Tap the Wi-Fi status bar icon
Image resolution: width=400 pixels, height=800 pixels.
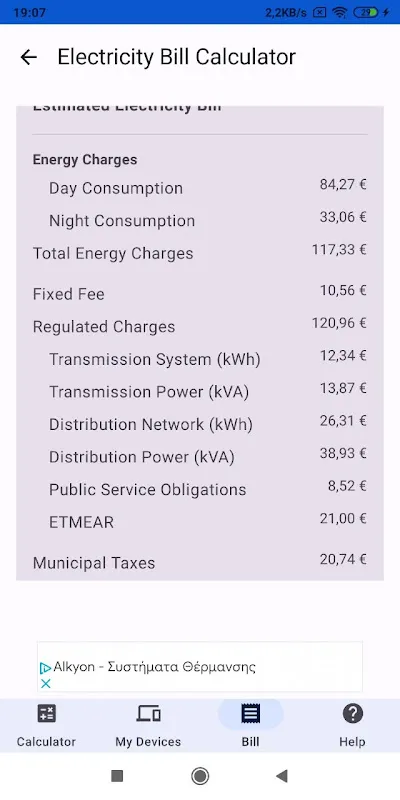click(x=340, y=12)
